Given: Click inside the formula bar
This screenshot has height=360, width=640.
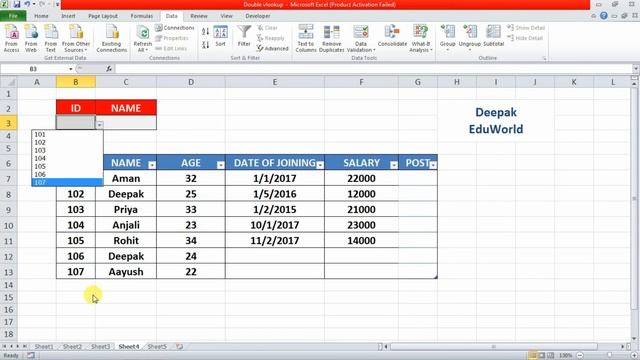Looking at the screenshot, I should click(373, 69).
